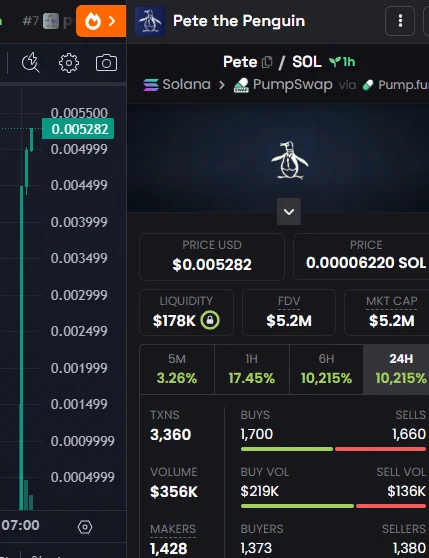Click the Pete the Penguin token logo

click(x=150, y=21)
